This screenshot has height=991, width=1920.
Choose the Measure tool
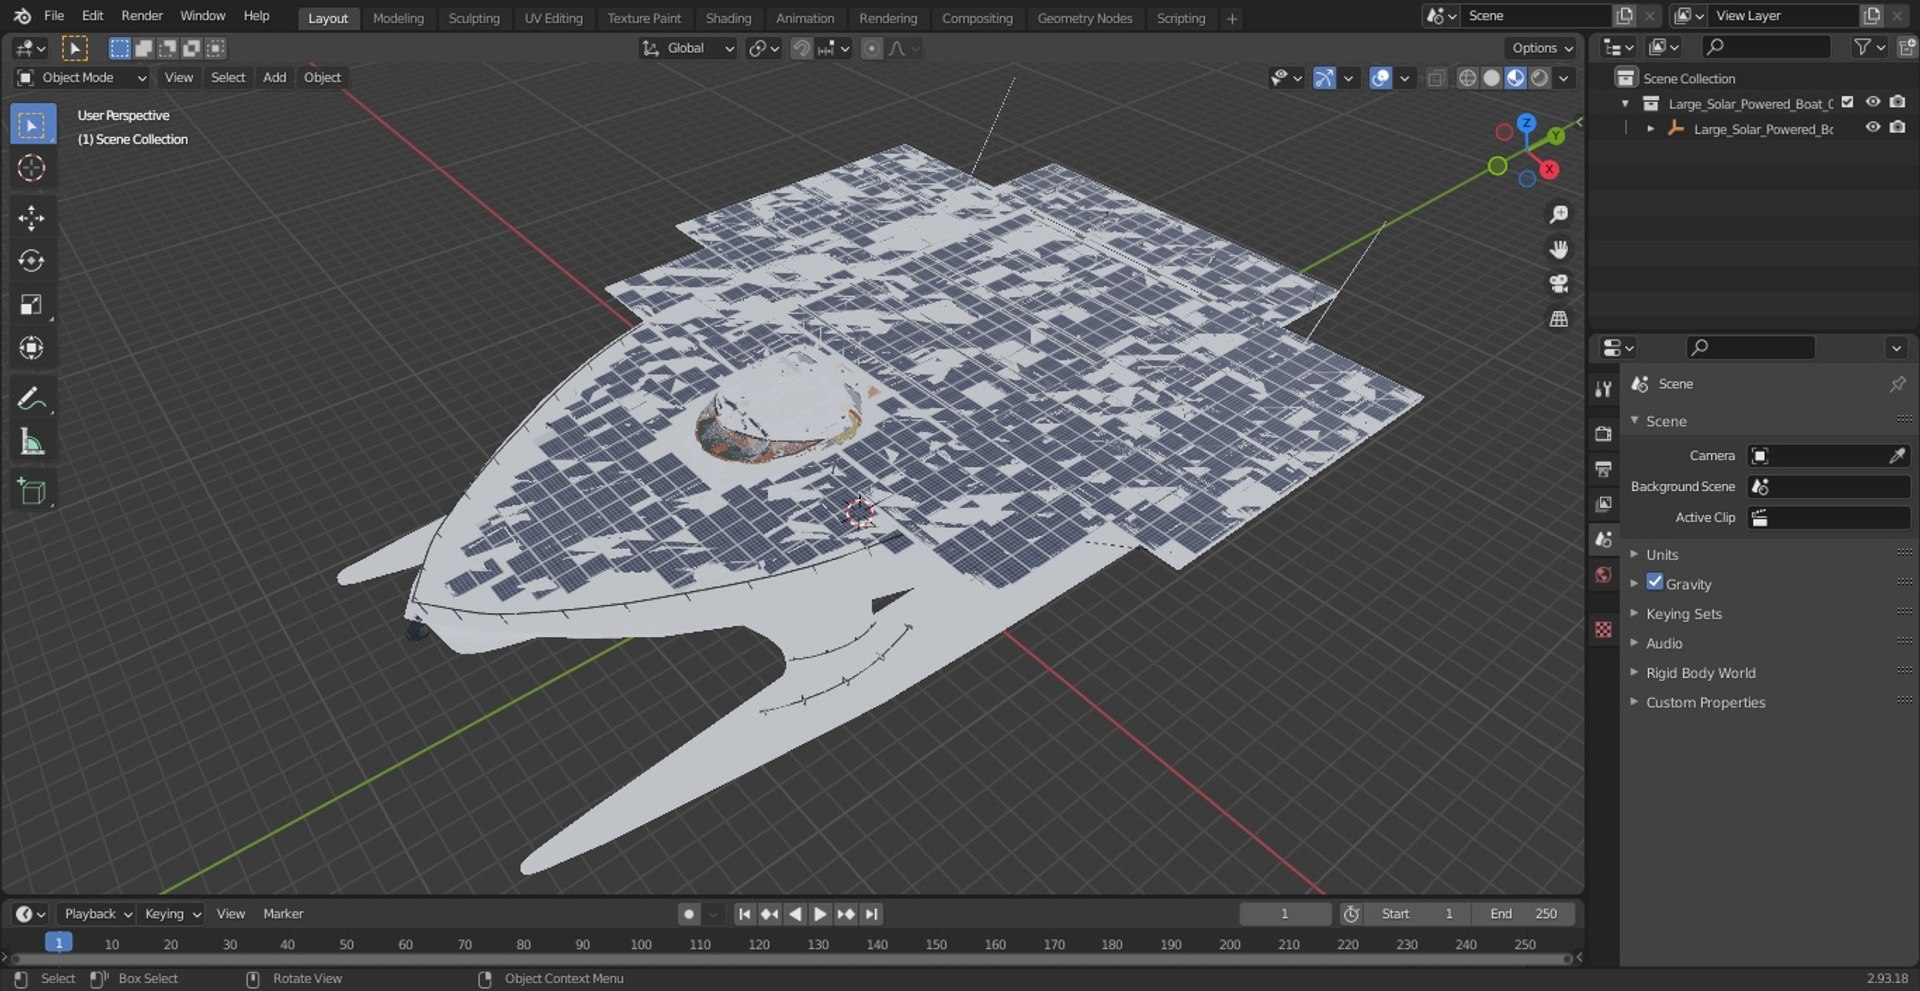pyautogui.click(x=32, y=442)
